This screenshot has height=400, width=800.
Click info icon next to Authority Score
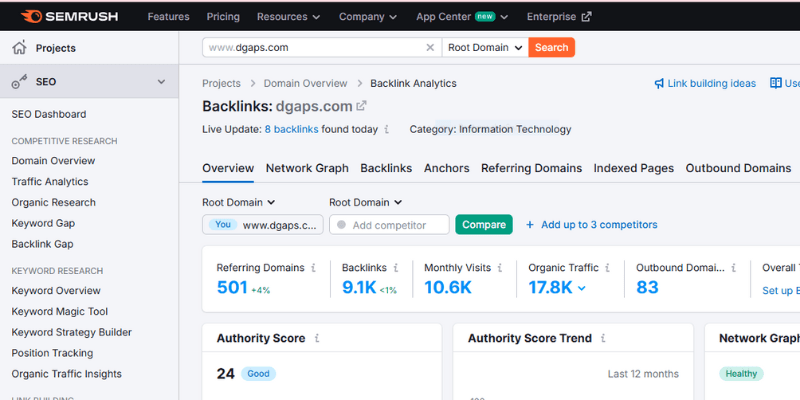317,338
